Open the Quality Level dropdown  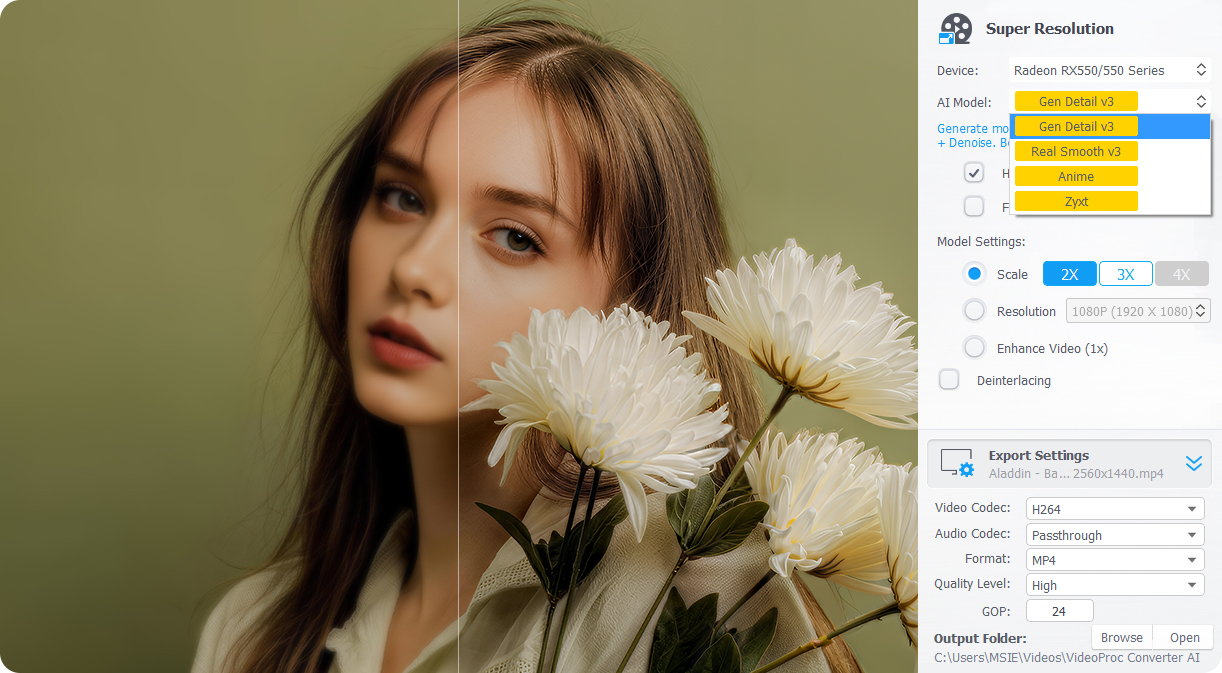click(x=1115, y=585)
